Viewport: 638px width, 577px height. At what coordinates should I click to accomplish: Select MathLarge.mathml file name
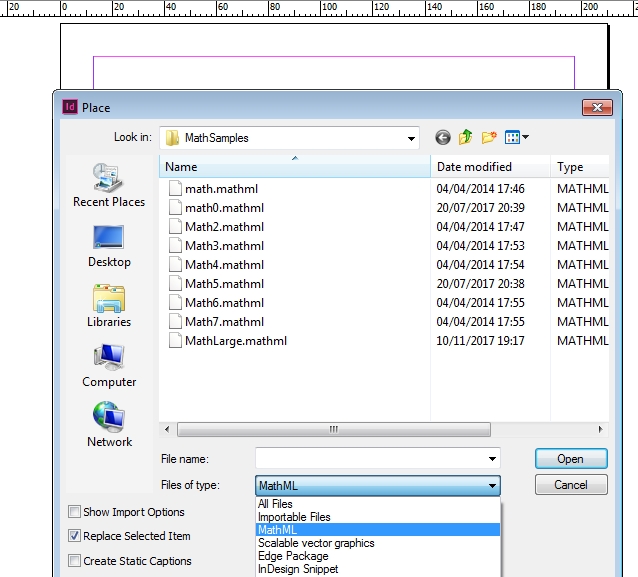(236, 341)
